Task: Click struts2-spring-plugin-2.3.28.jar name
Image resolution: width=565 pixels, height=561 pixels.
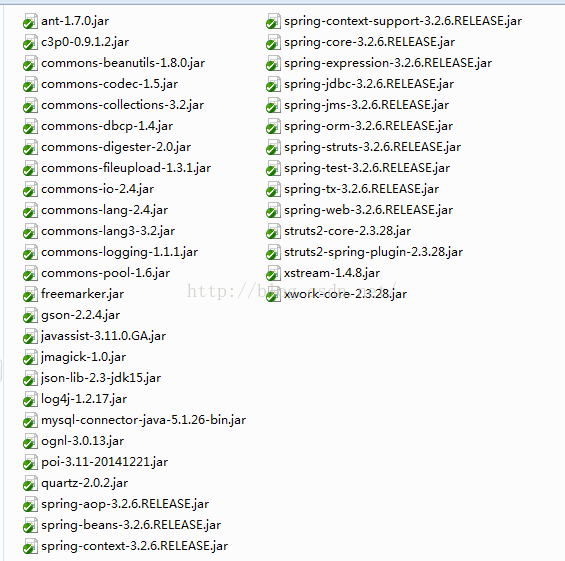Action: pyautogui.click(x=373, y=252)
